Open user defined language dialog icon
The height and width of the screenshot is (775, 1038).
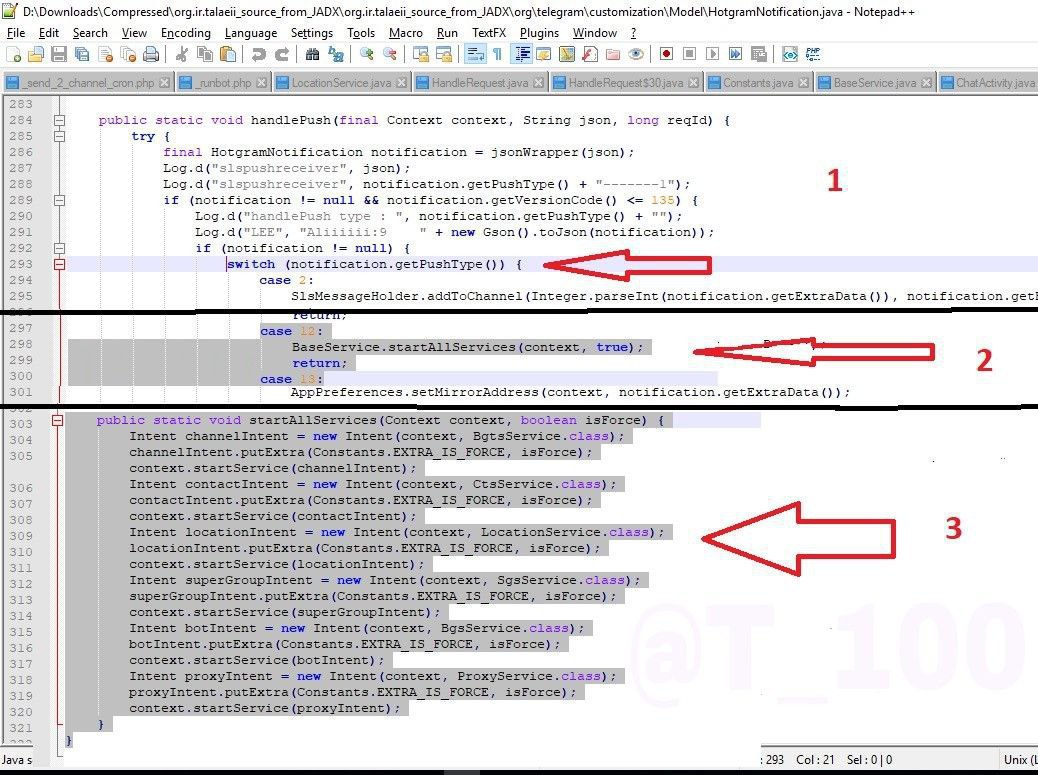(x=543, y=54)
